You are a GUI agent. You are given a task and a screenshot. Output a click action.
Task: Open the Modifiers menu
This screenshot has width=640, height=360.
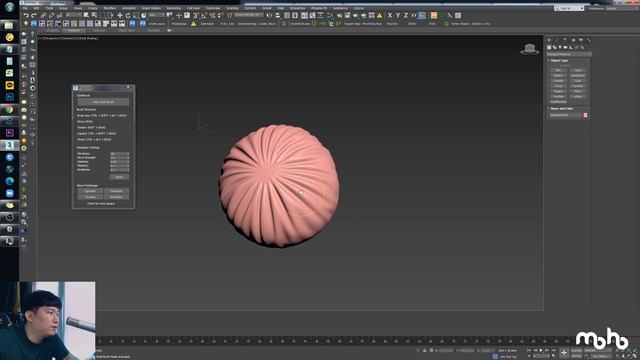pos(109,8)
